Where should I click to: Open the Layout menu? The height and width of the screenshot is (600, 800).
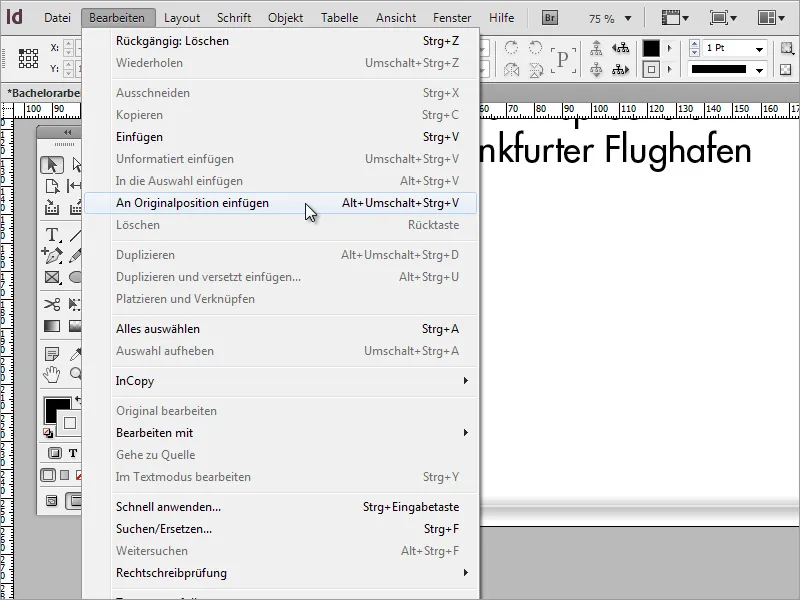pos(182,18)
